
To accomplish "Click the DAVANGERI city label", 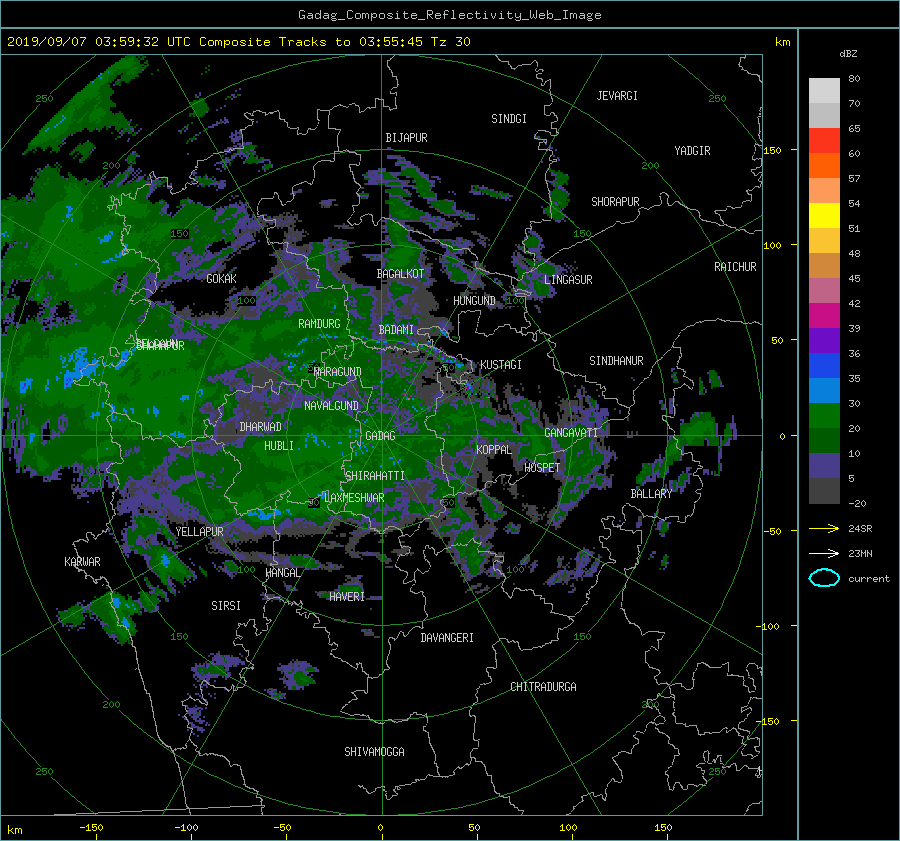I will [447, 638].
